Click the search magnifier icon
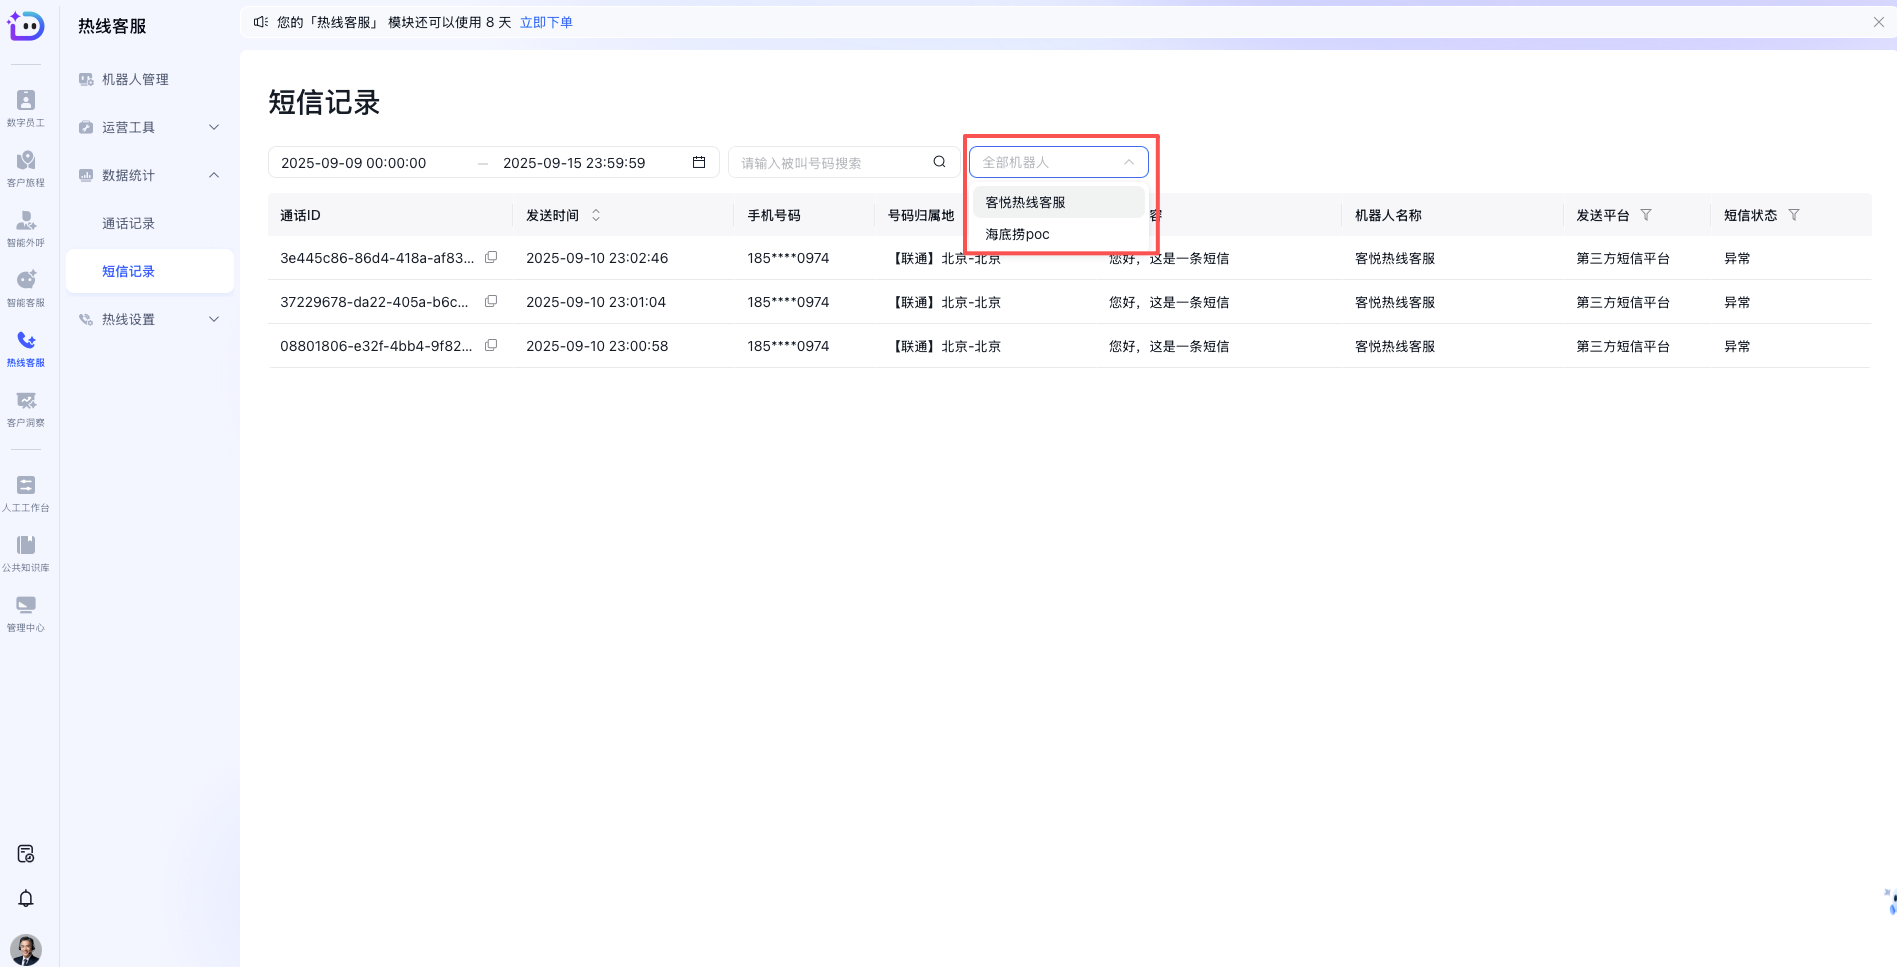The width and height of the screenshot is (1897, 967). tap(939, 162)
